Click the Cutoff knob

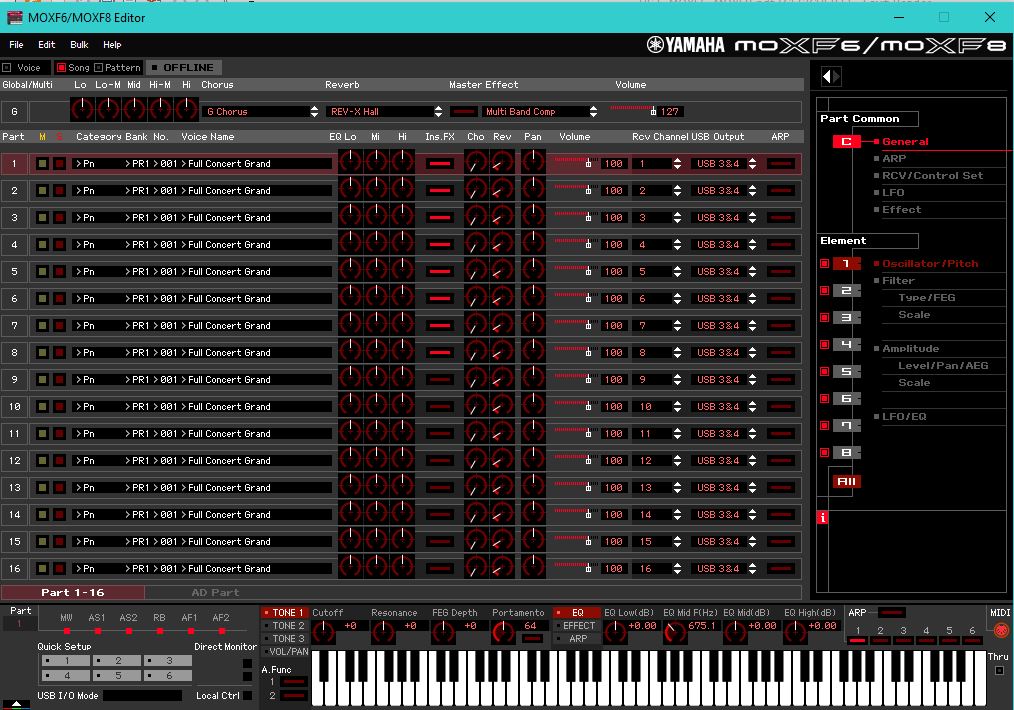(x=323, y=631)
